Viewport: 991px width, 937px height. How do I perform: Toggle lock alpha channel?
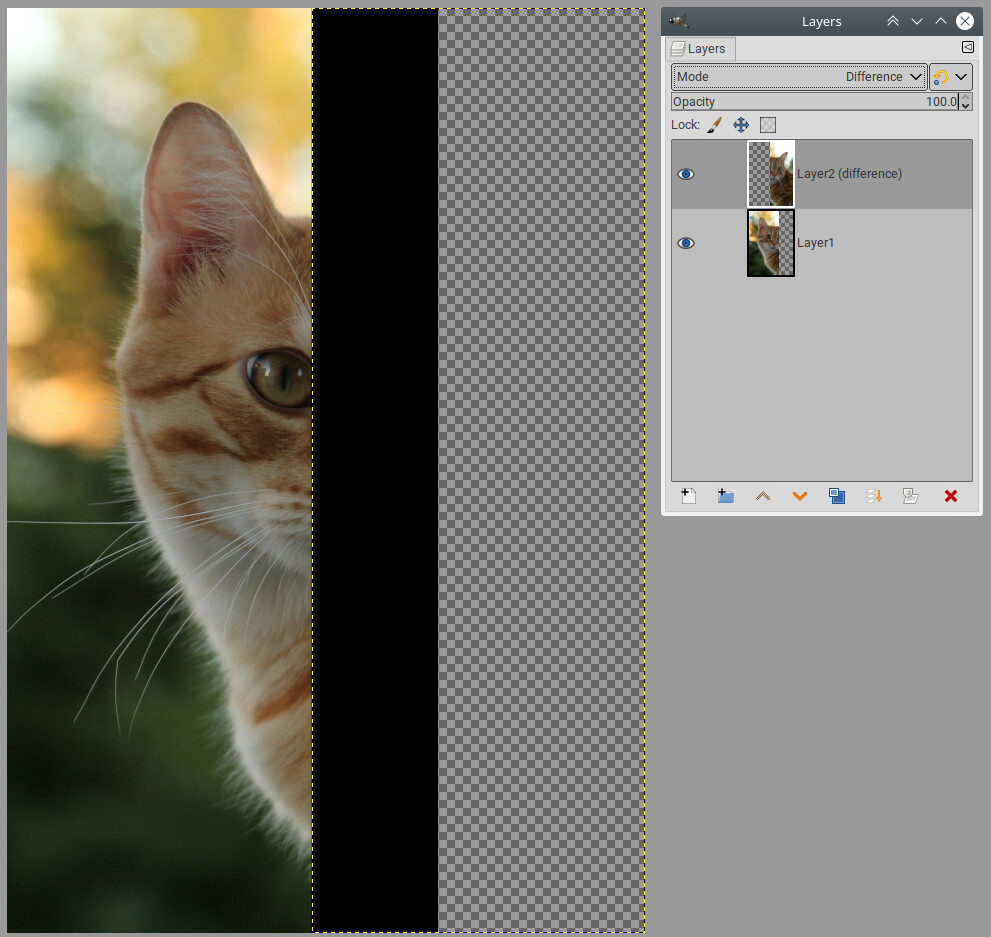(768, 125)
